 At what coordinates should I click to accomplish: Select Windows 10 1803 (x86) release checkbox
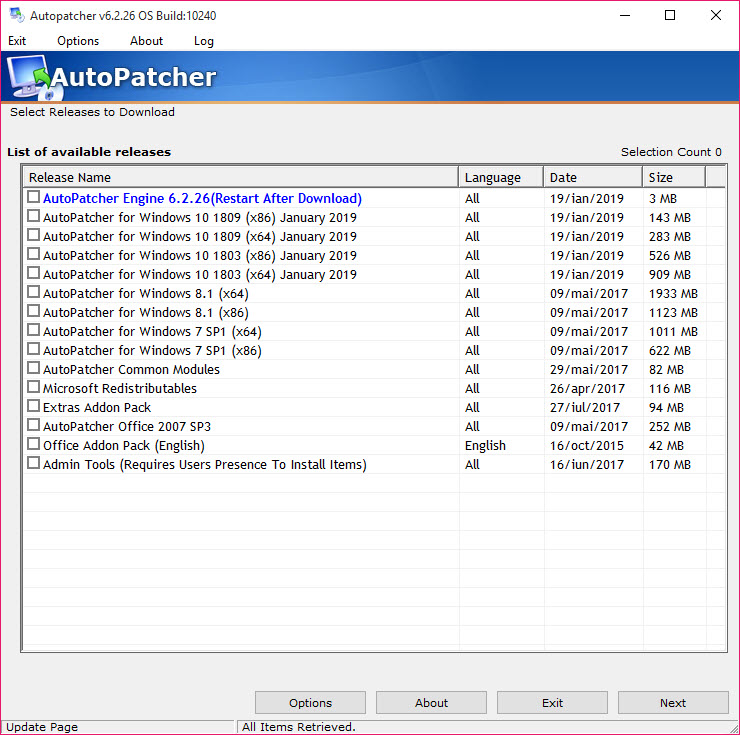coord(33,254)
